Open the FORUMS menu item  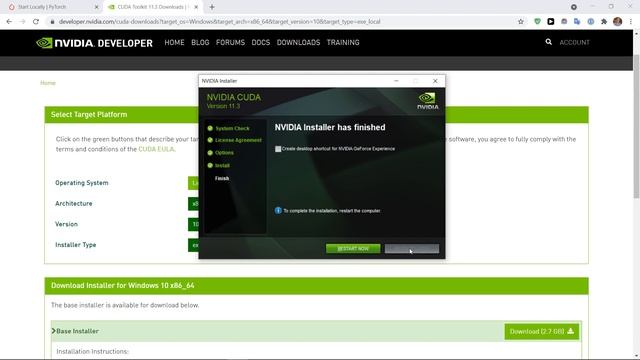(230, 42)
